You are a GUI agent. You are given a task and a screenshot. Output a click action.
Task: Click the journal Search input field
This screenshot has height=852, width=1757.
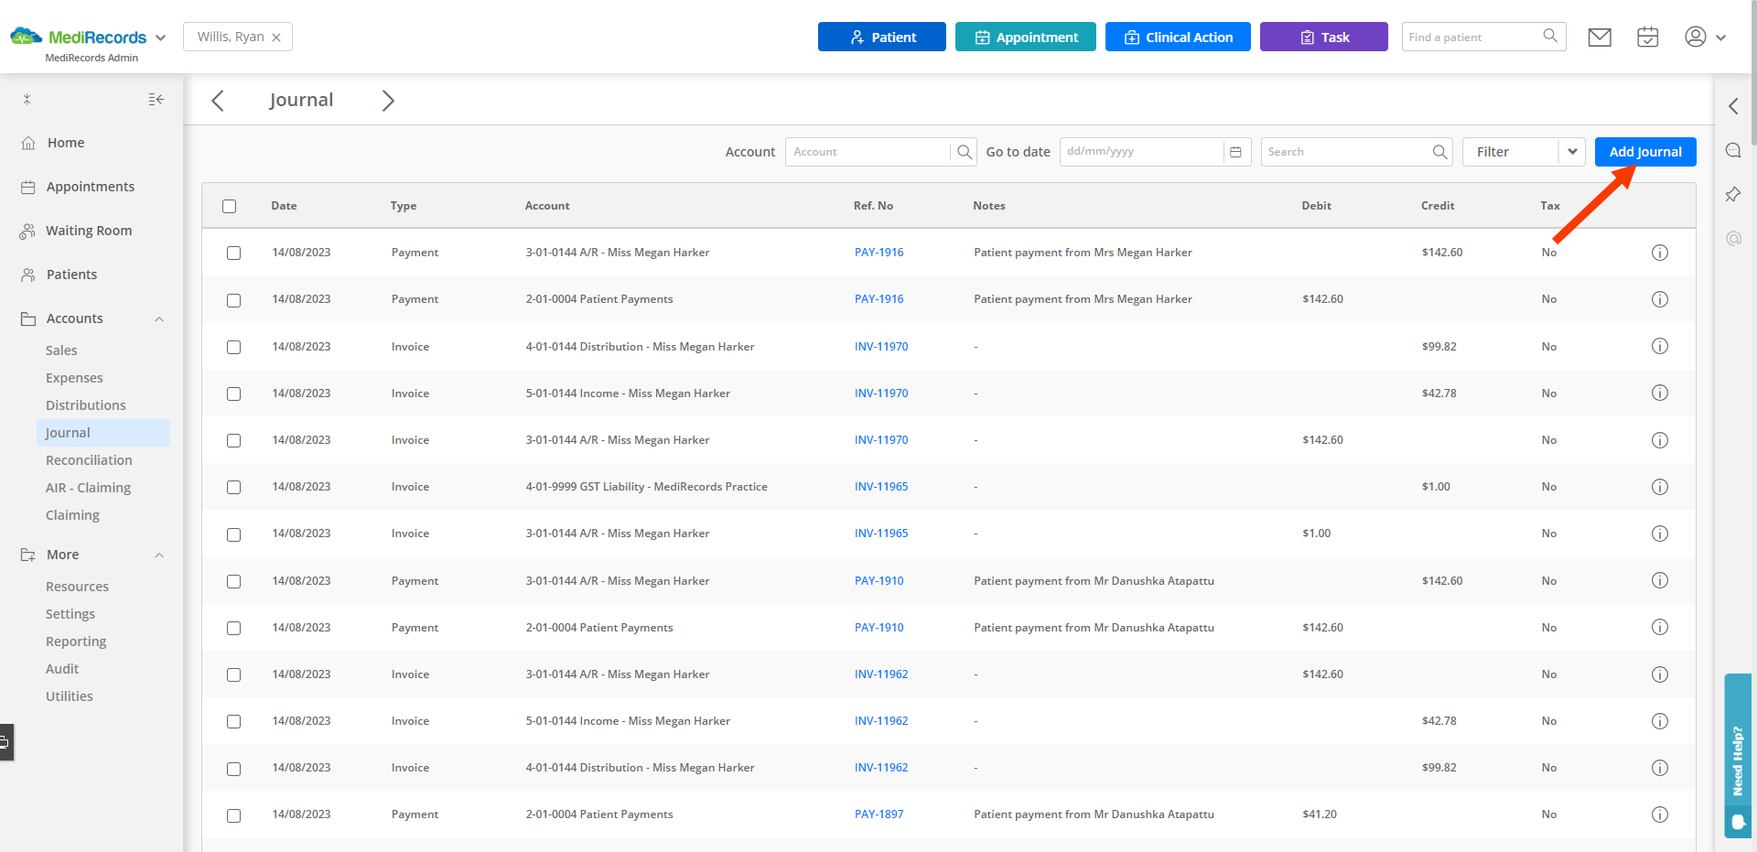[1345, 152]
